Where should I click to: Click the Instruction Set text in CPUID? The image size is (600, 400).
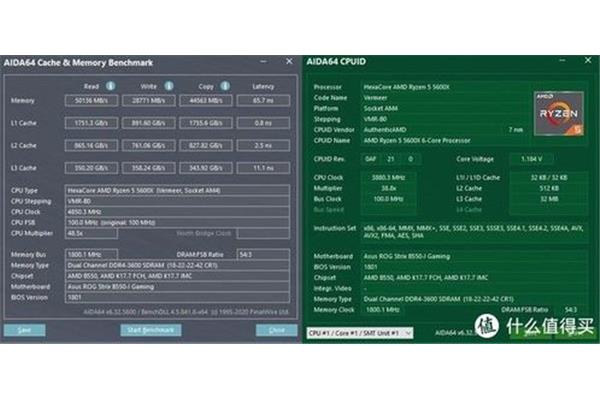point(473,232)
